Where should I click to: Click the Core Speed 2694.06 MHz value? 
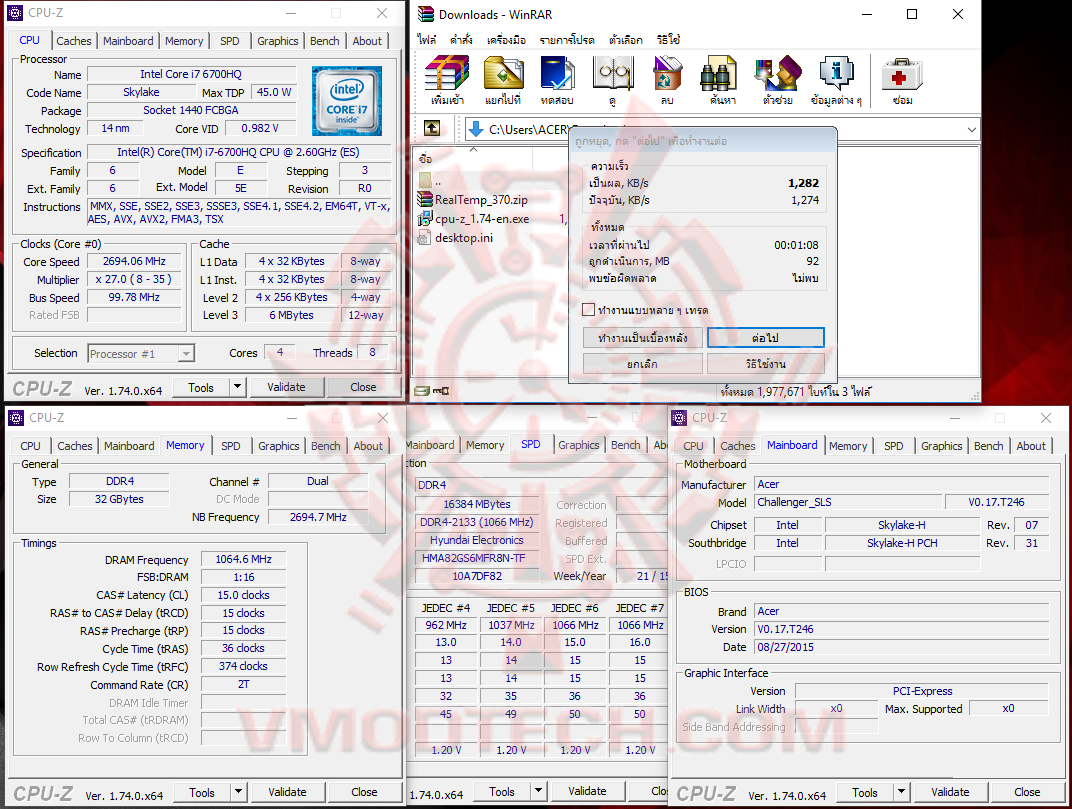coord(135,261)
